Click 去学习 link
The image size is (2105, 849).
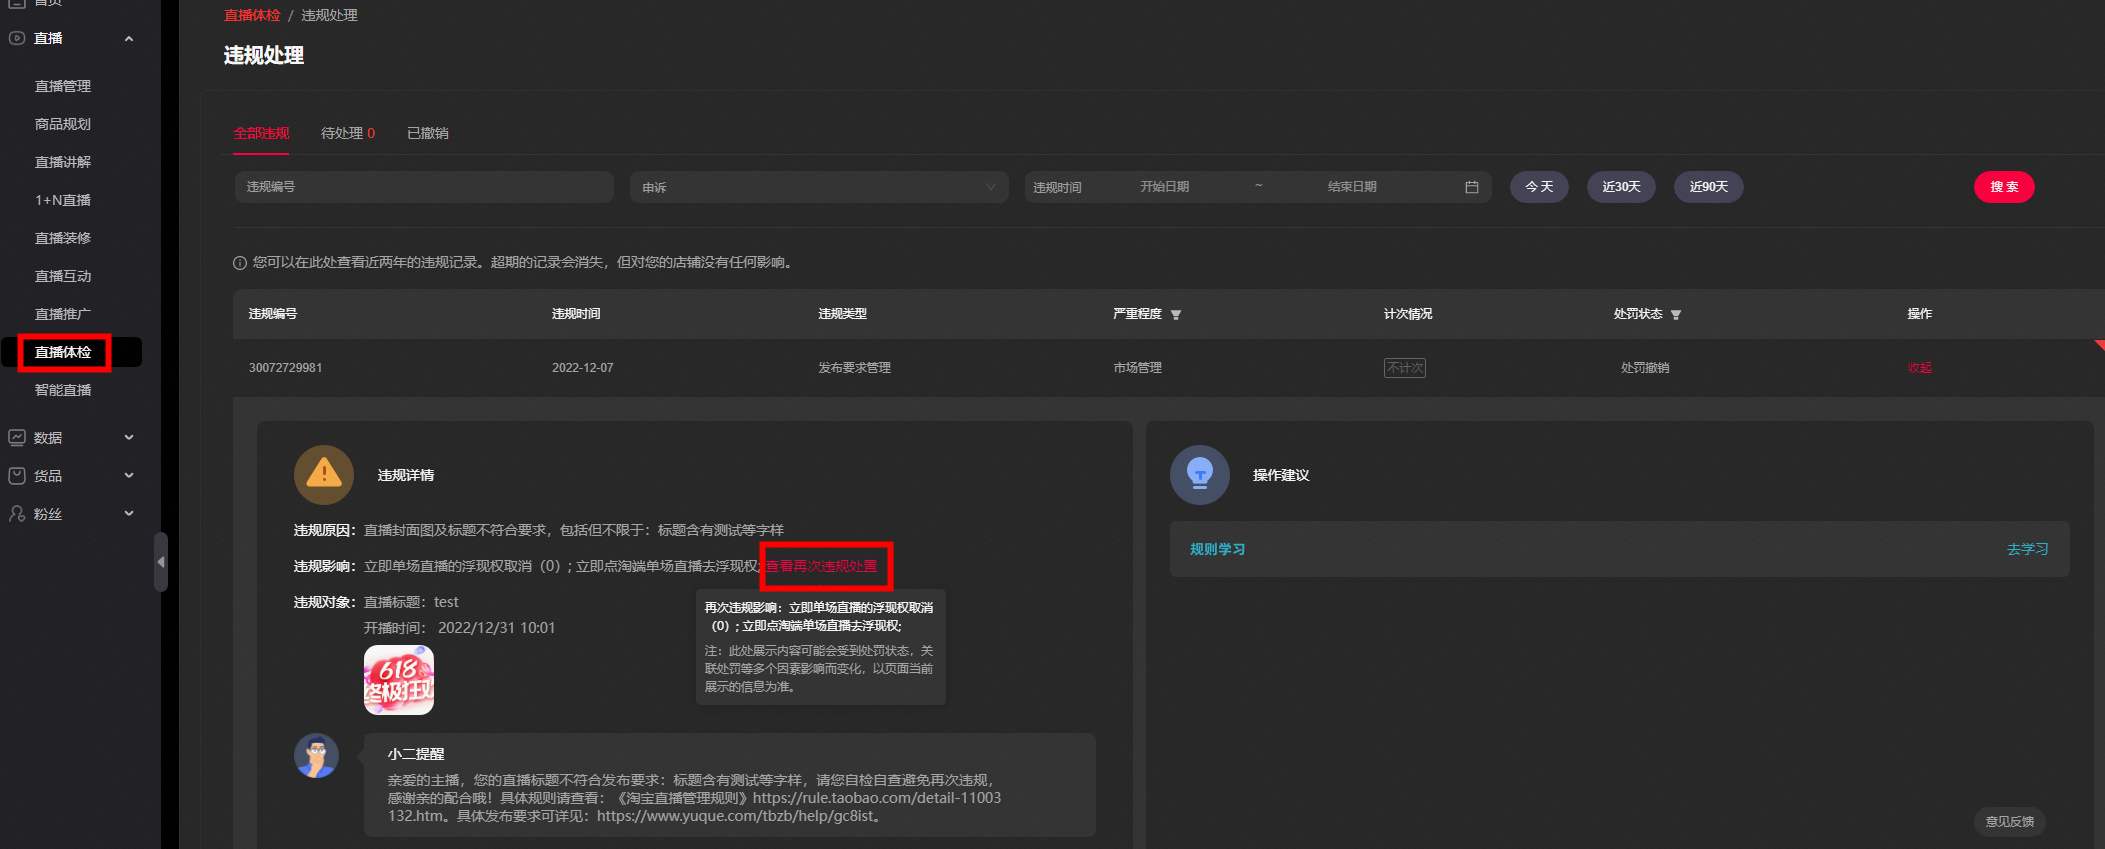(x=2028, y=549)
